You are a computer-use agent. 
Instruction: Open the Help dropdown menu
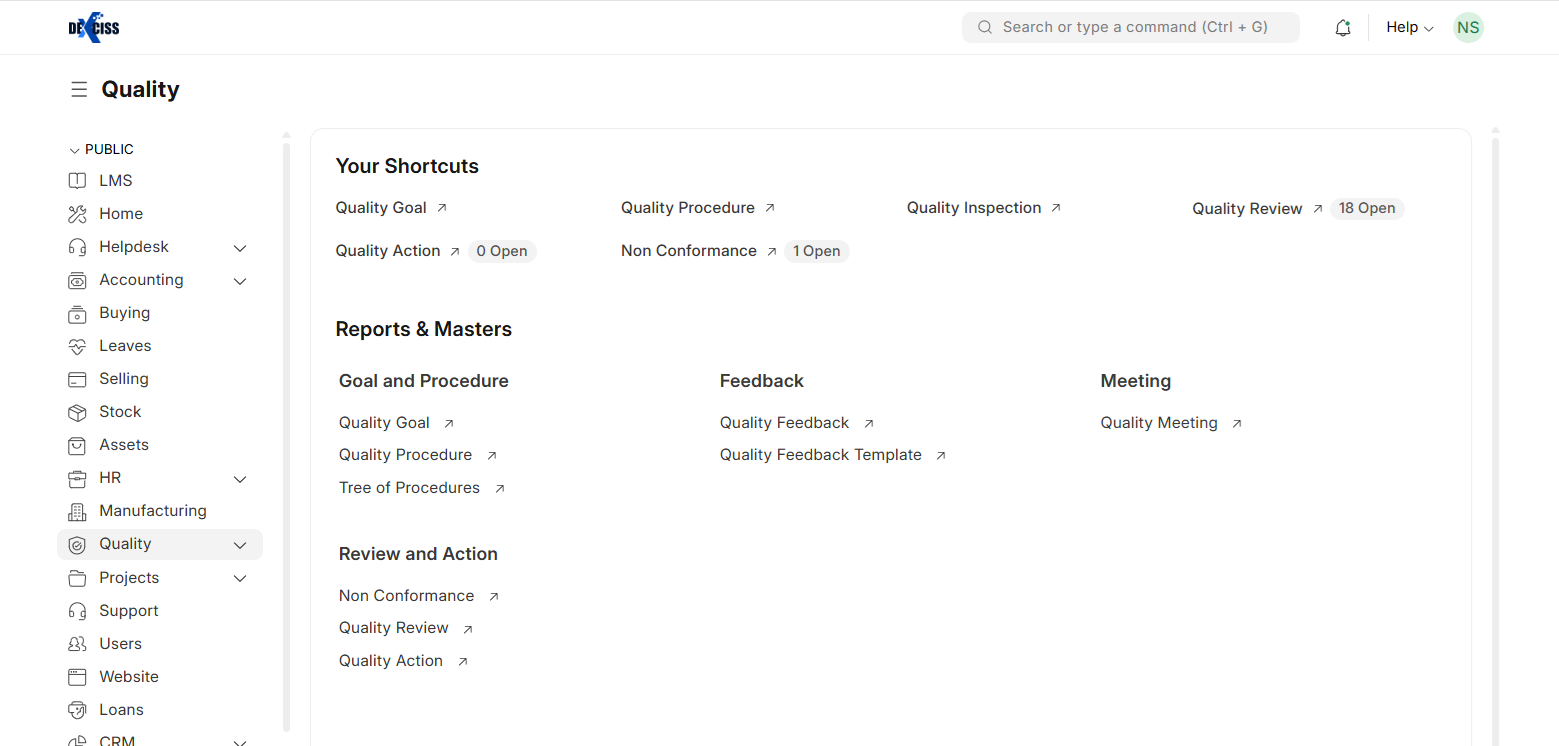pyautogui.click(x=1409, y=28)
